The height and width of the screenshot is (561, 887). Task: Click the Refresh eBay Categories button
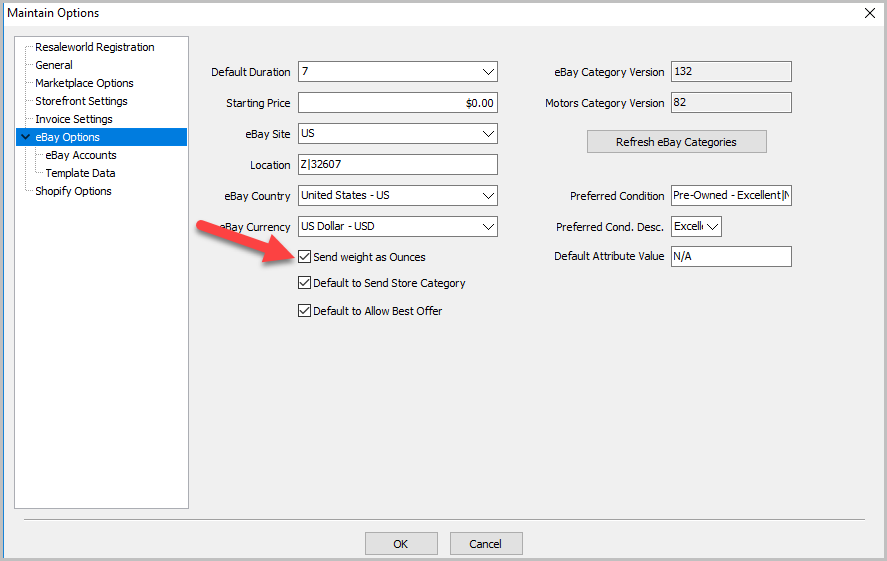[x=677, y=142]
